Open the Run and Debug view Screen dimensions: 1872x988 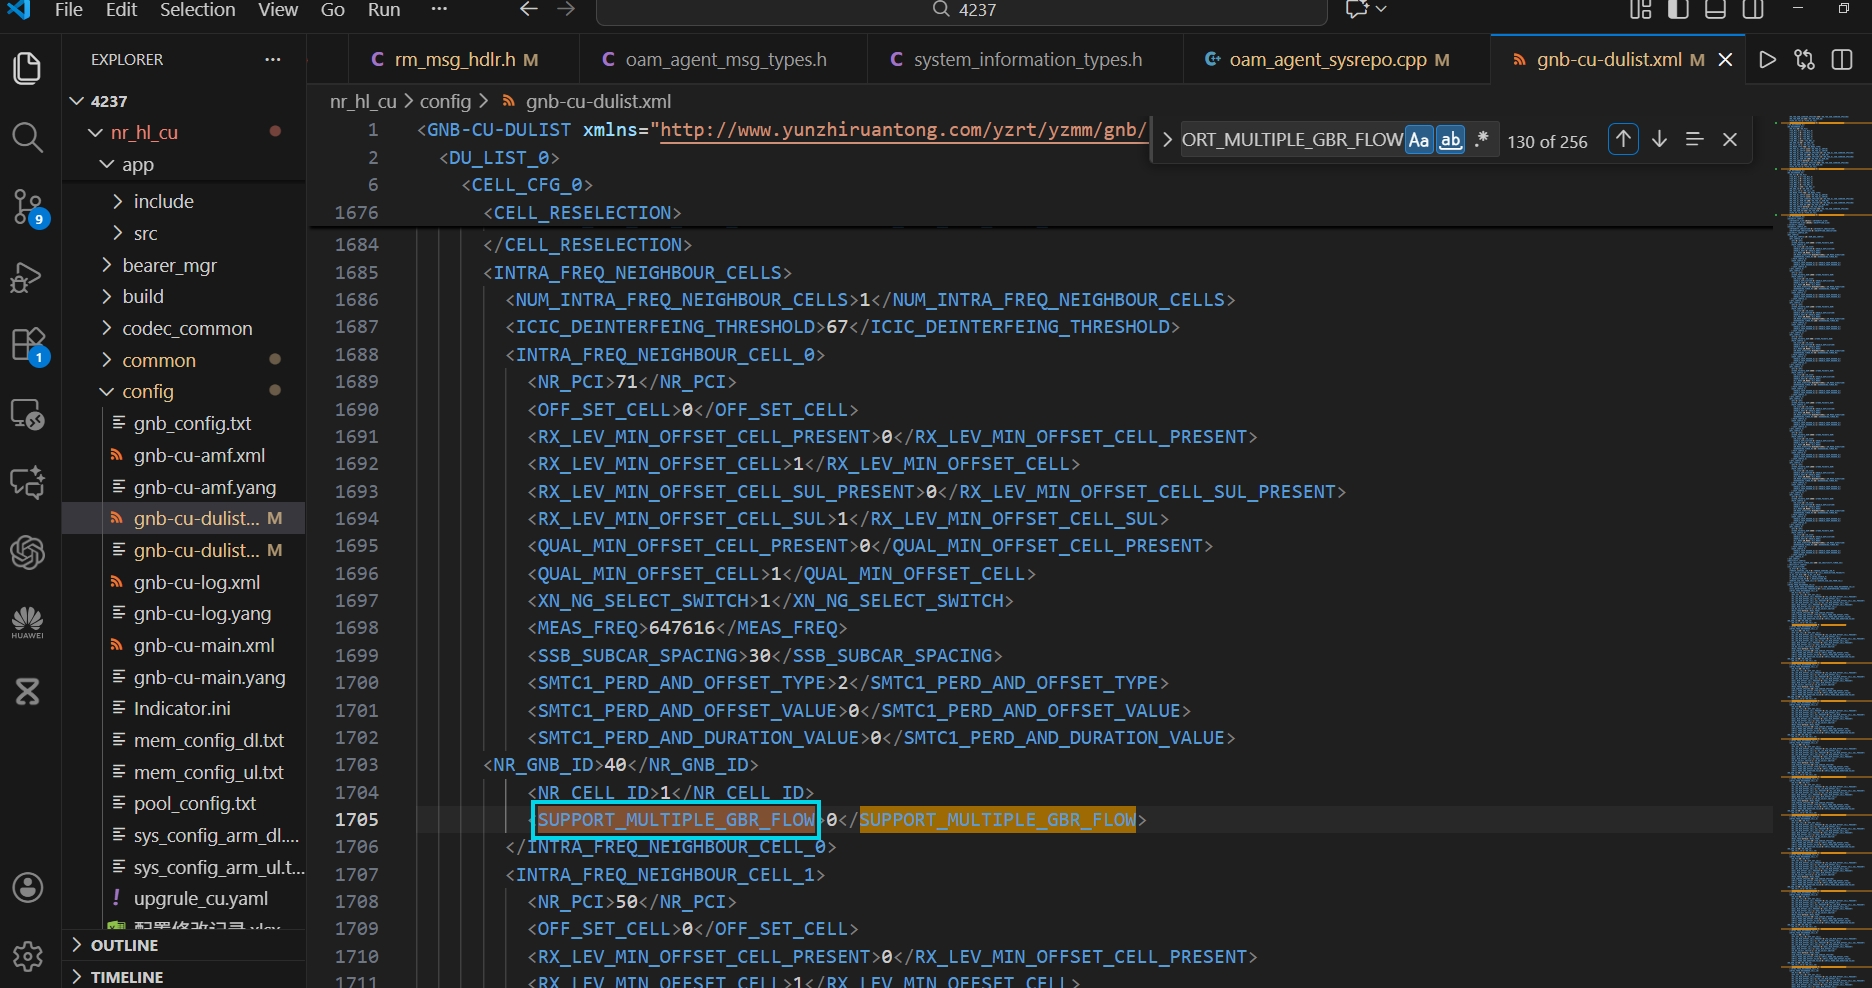coord(27,277)
